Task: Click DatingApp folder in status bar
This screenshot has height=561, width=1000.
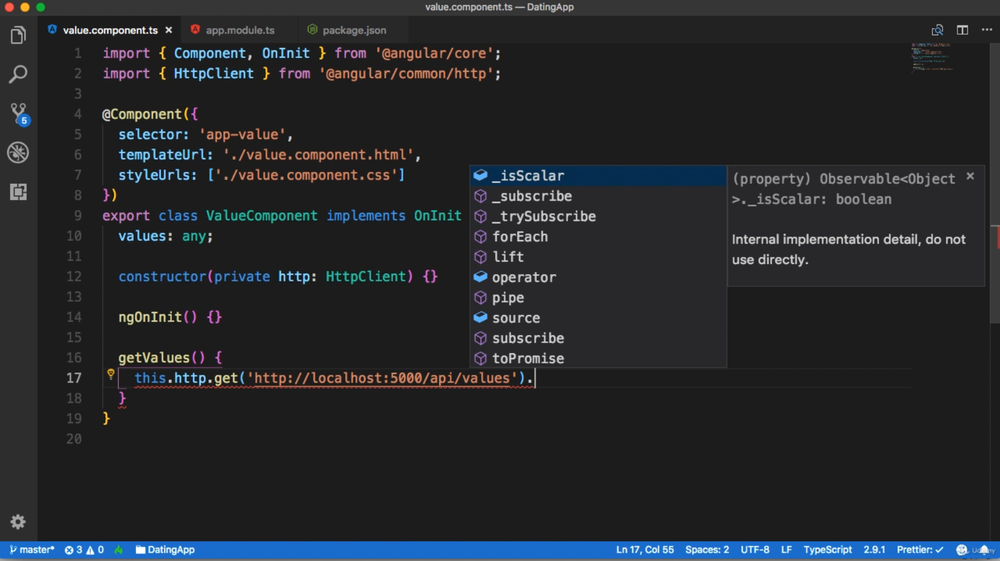Action: click(x=165, y=550)
